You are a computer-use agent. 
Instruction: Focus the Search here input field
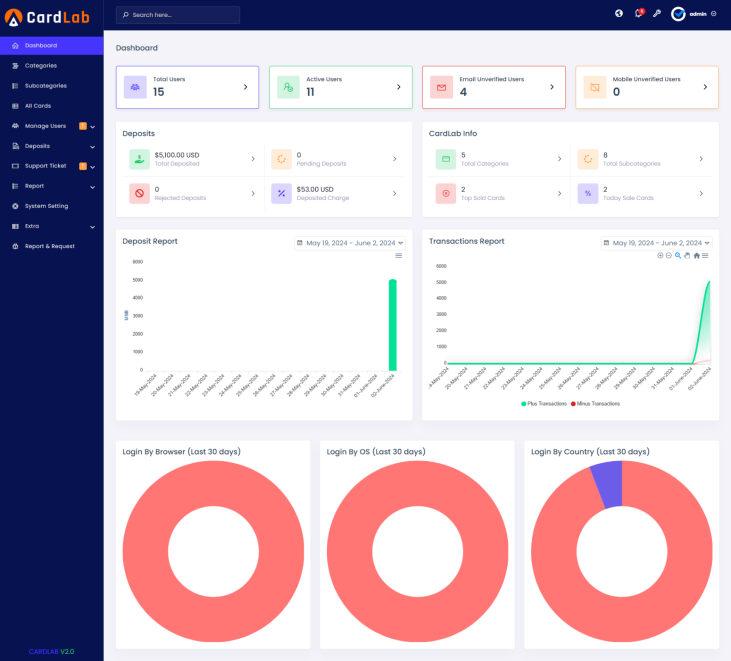[178, 15]
